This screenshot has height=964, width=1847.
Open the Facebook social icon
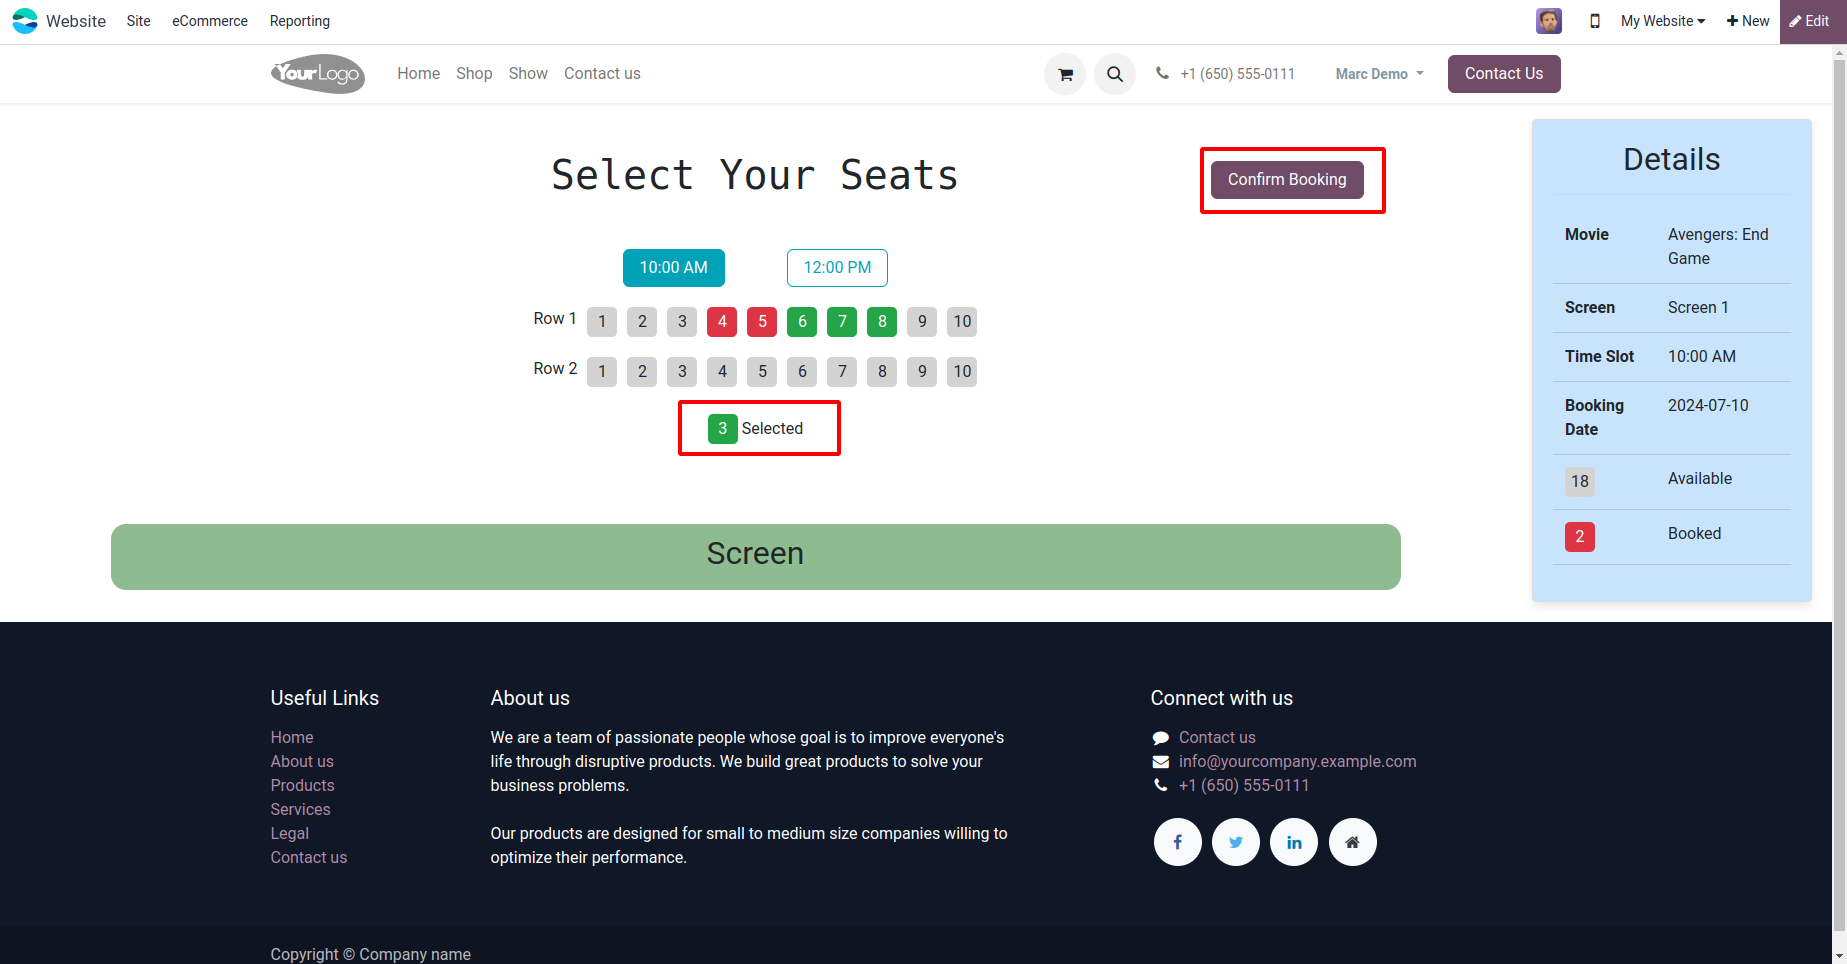pos(1177,842)
